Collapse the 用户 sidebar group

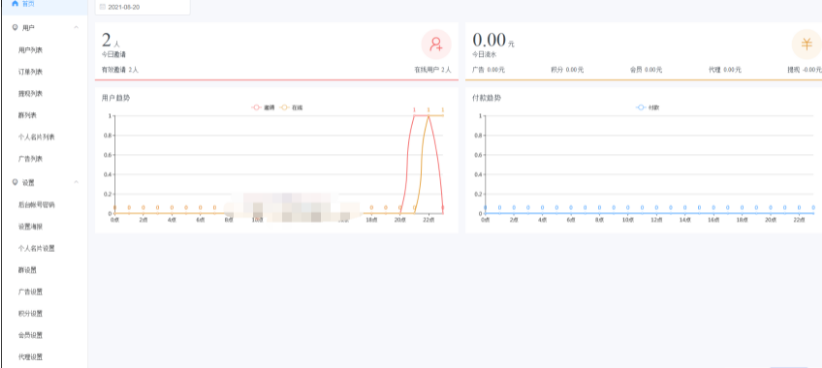tap(76, 27)
